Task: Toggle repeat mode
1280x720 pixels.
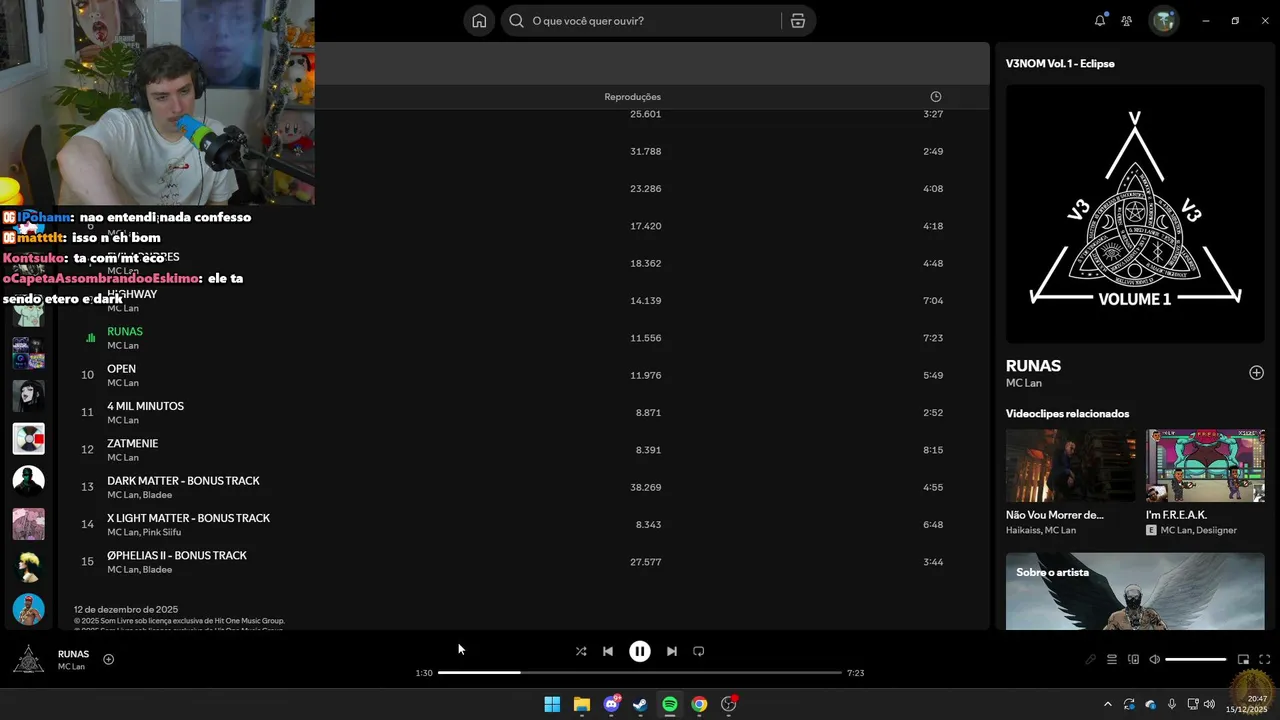Action: tap(699, 651)
